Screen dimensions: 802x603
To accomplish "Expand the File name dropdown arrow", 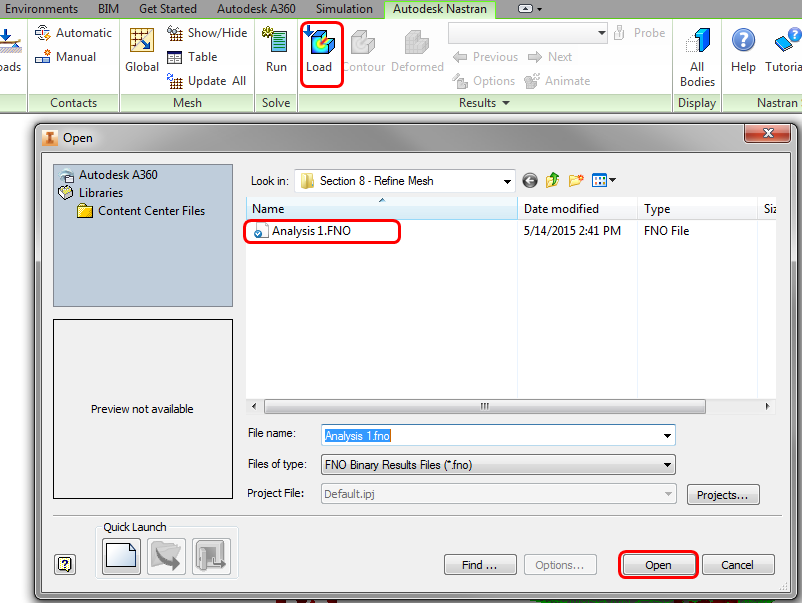I will coord(667,436).
